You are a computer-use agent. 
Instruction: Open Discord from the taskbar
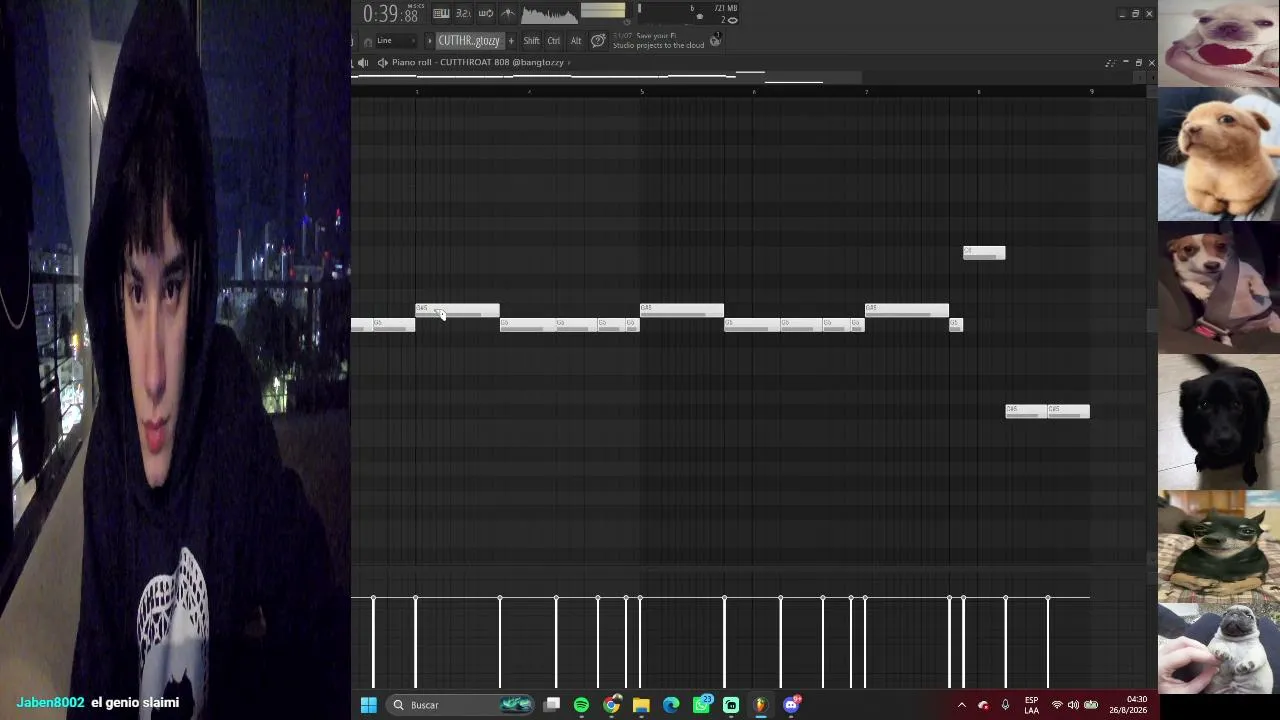click(792, 705)
